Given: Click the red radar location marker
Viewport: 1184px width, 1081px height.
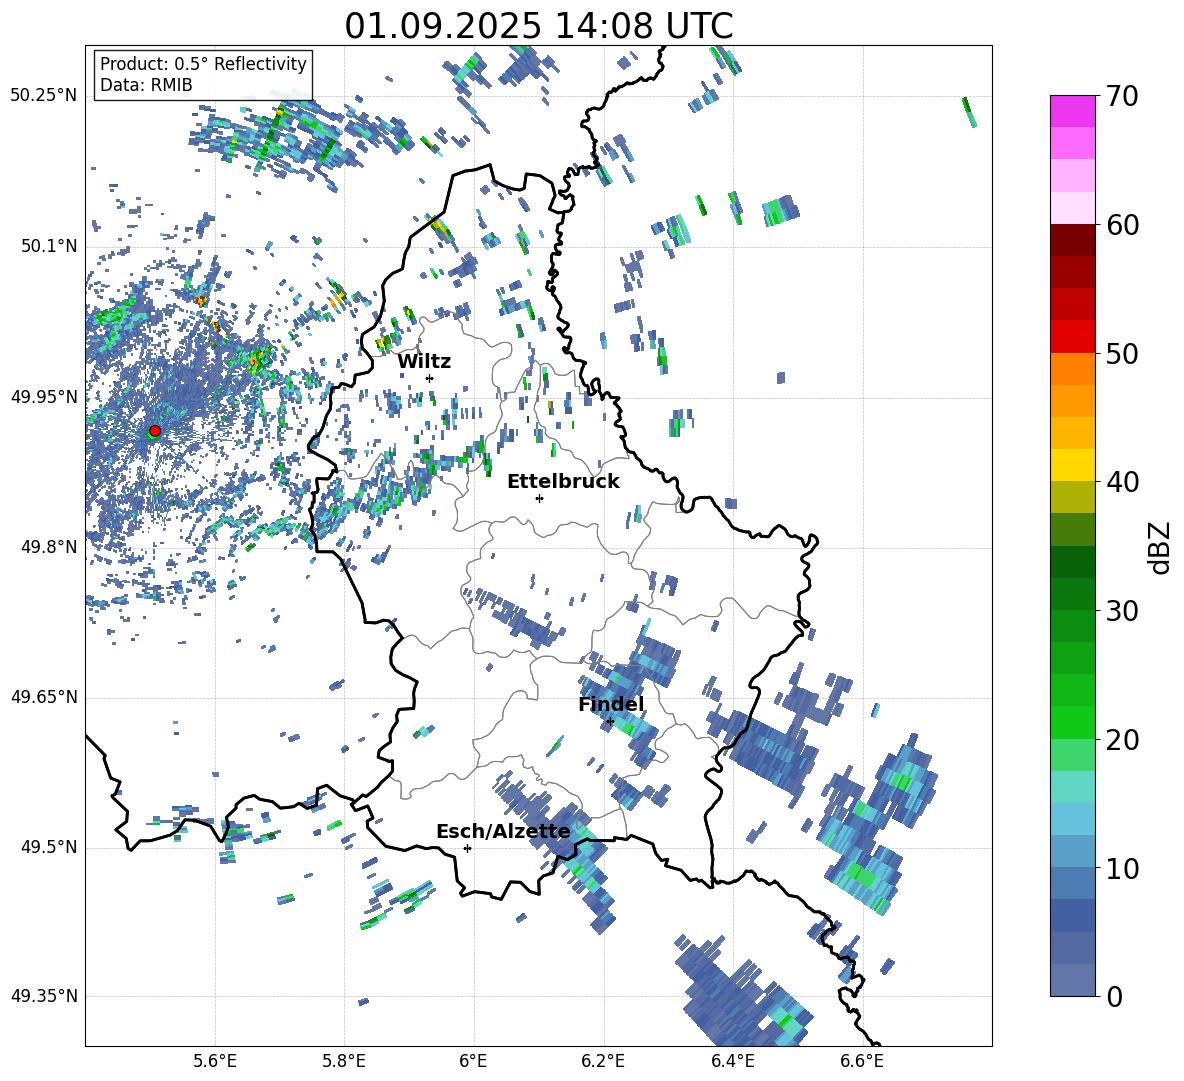Looking at the screenshot, I should [x=155, y=430].
